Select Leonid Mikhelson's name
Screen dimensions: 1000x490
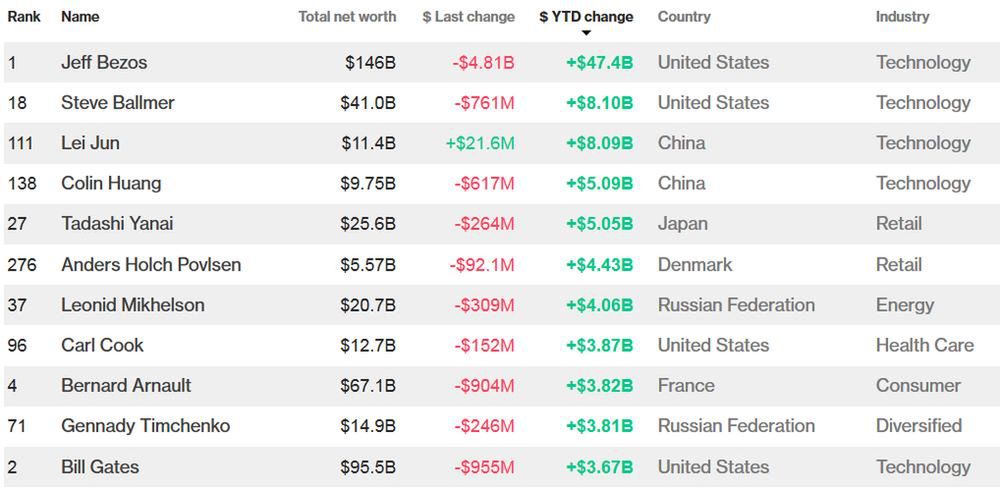coord(133,305)
